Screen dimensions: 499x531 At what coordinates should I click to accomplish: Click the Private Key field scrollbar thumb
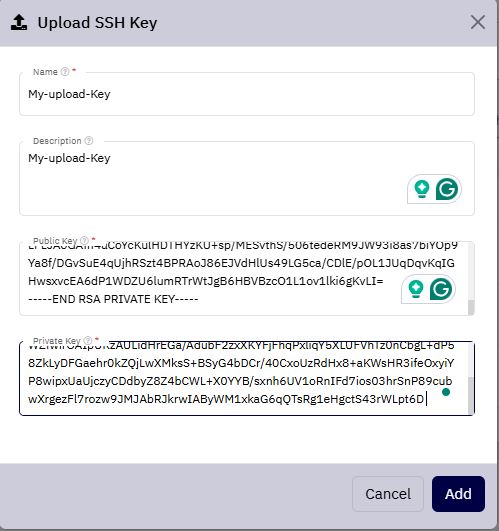[471, 395]
